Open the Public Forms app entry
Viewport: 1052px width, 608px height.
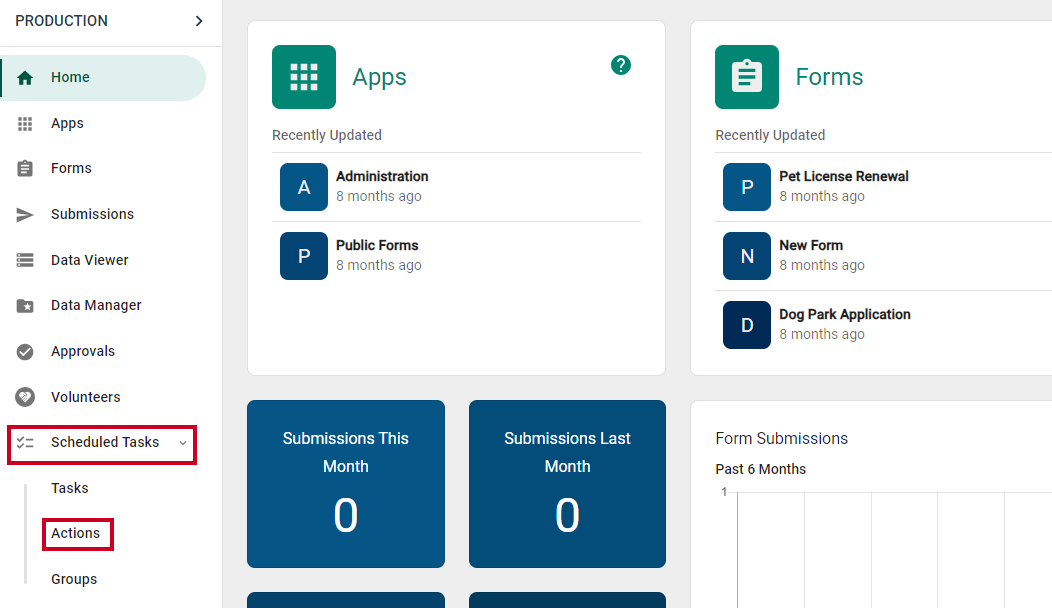click(456, 256)
